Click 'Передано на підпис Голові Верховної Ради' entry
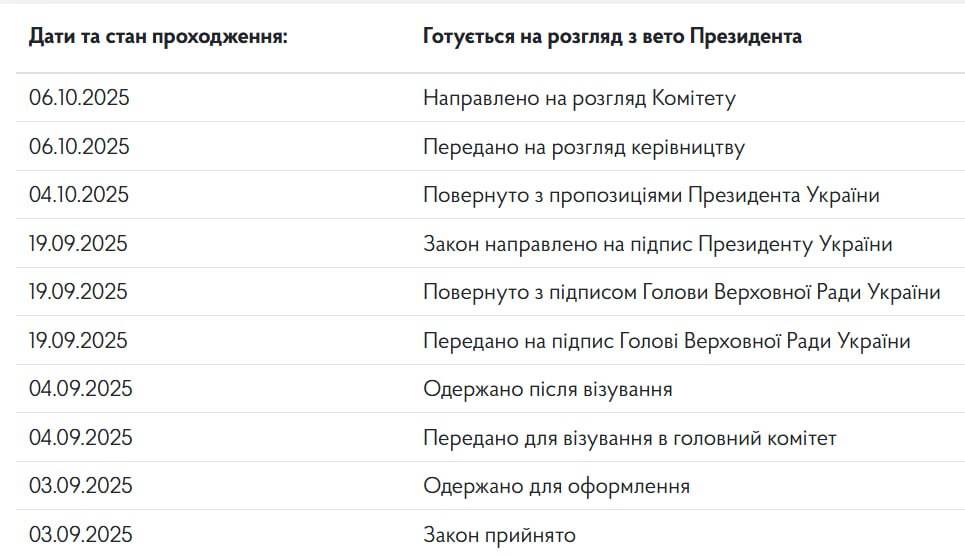 coord(666,341)
